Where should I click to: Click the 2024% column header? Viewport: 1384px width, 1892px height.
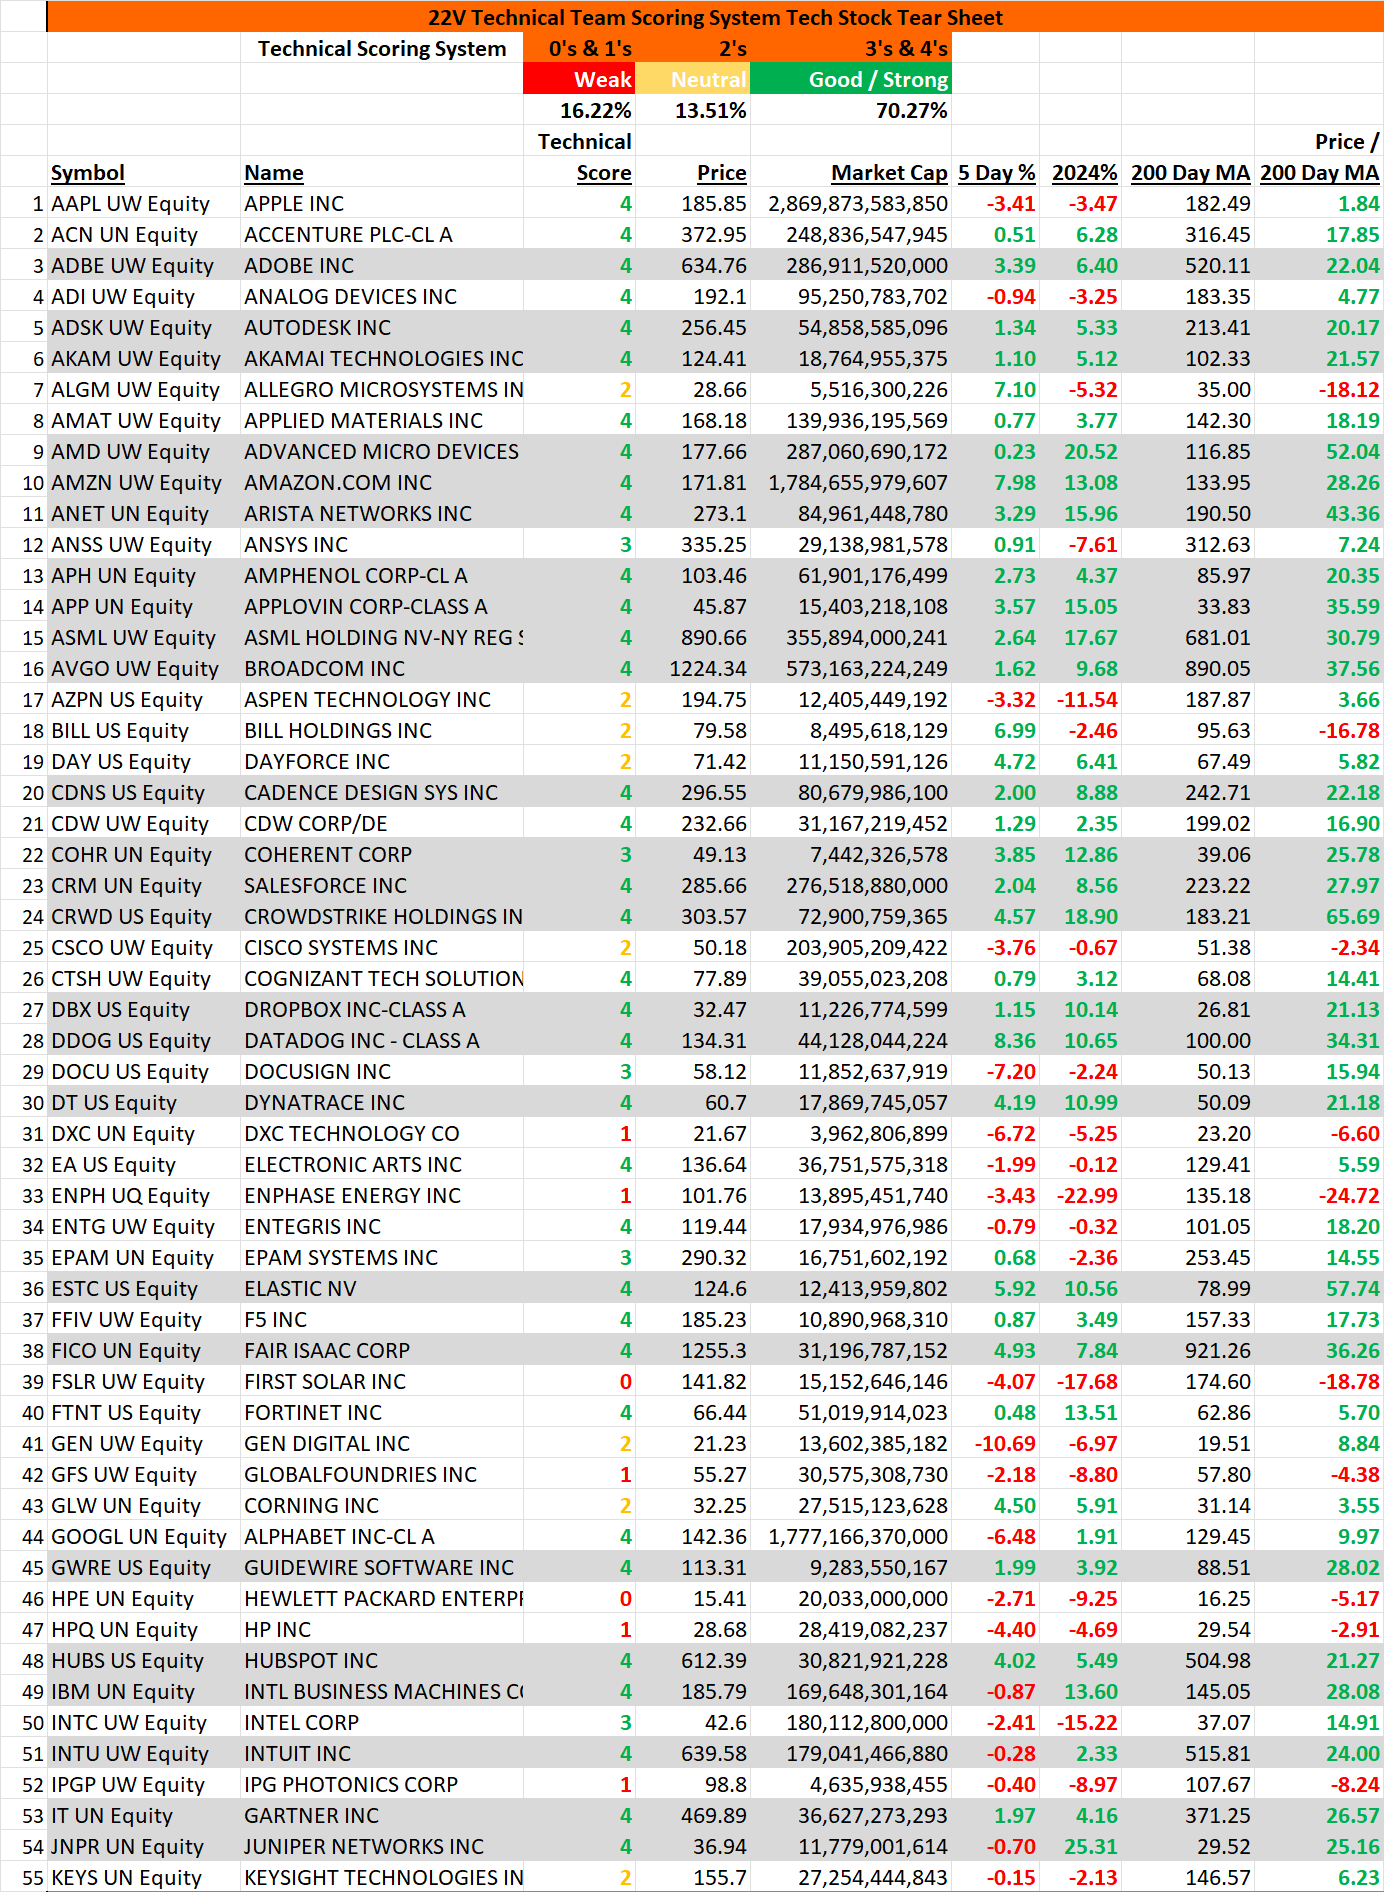1084,172
